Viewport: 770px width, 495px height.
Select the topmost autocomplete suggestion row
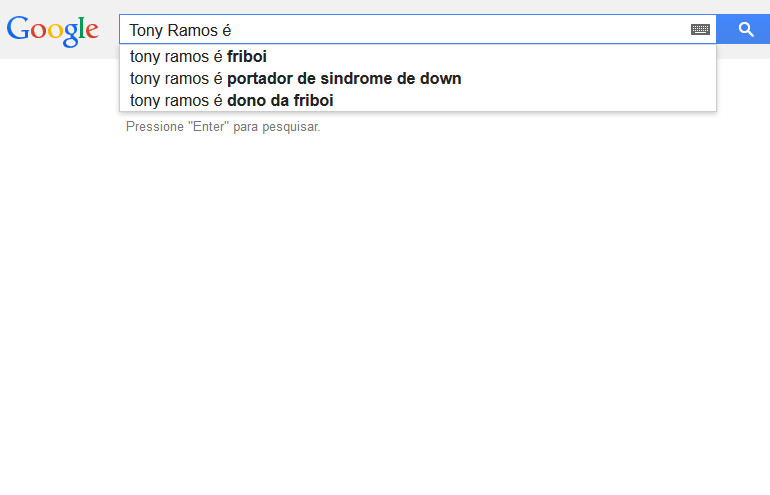[417, 56]
